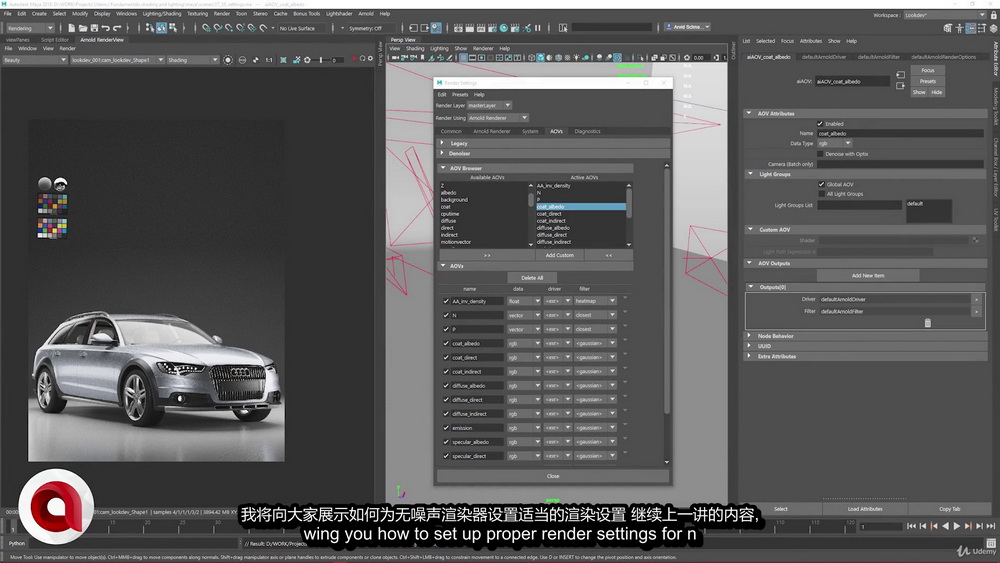Click the Undo arrow icon
The height and width of the screenshot is (563, 1000).
106,28
